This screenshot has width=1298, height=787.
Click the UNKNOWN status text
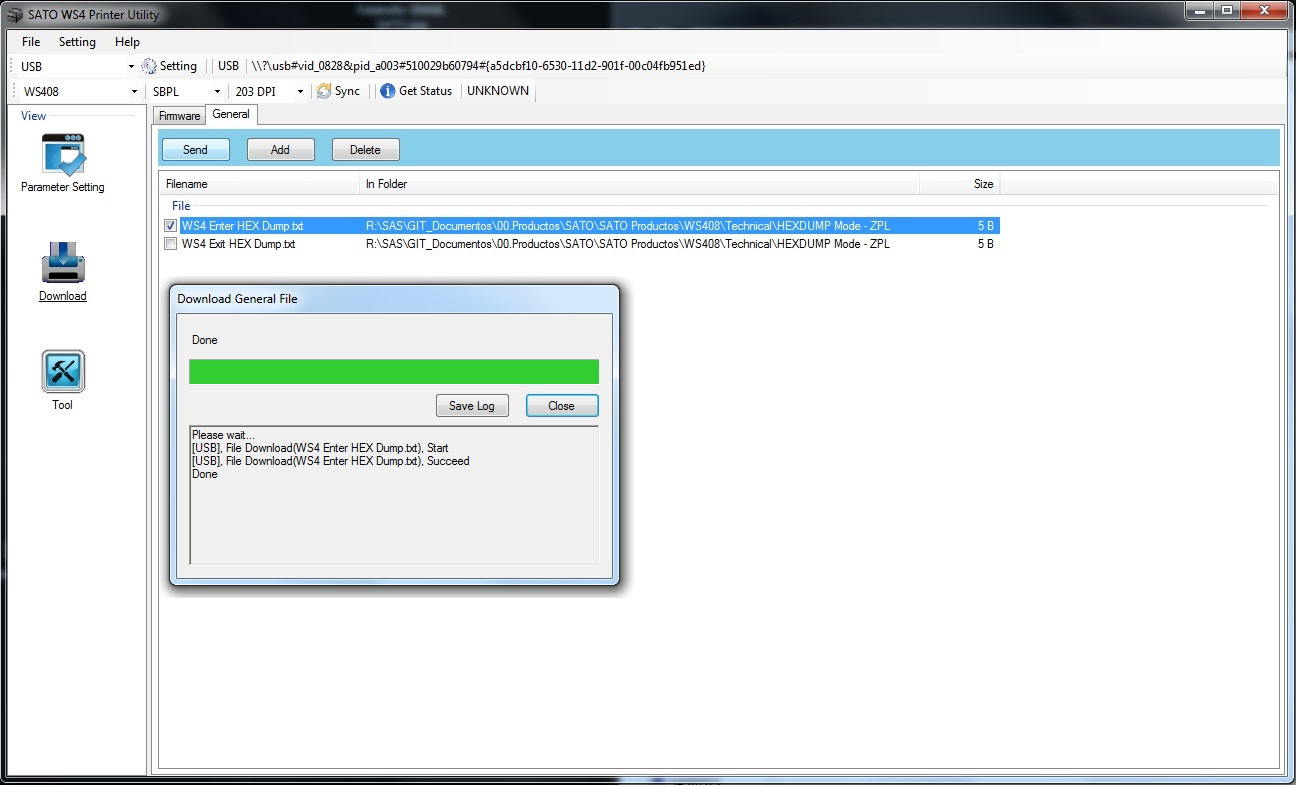(x=498, y=91)
